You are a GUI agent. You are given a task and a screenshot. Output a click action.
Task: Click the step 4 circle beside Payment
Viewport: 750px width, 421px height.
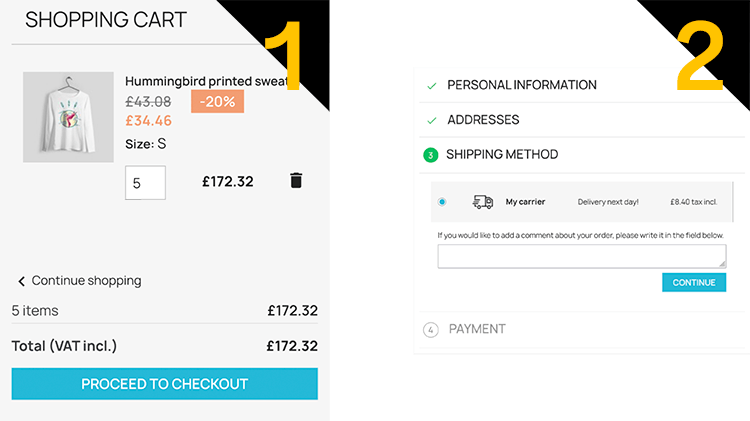pos(431,329)
